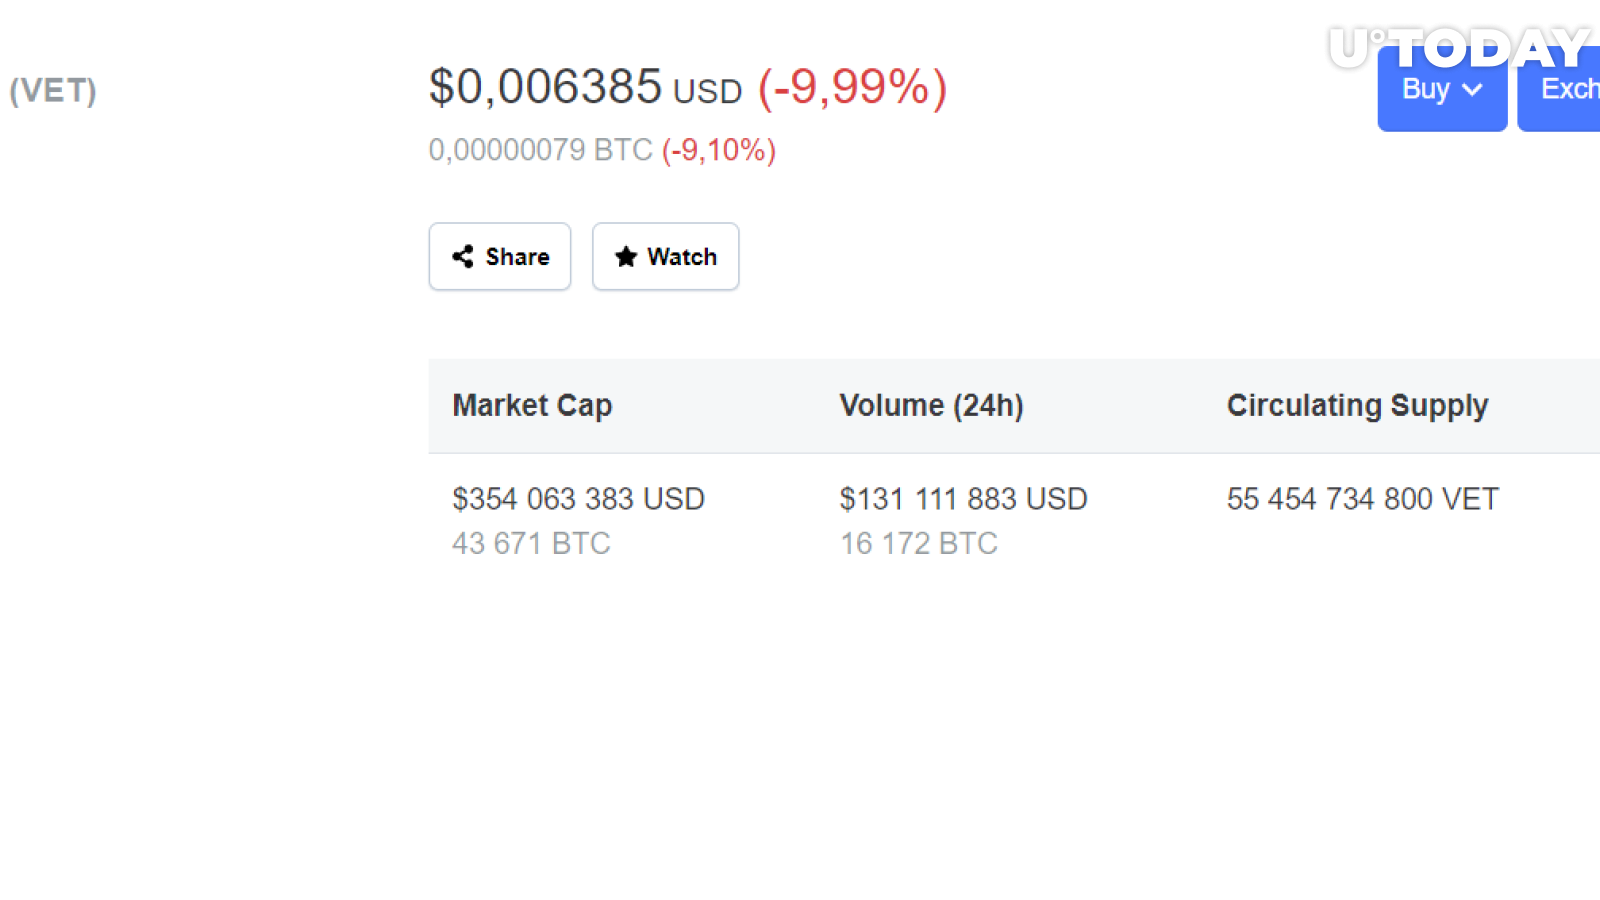Click the 0,00000079 BTC price

tap(541, 150)
